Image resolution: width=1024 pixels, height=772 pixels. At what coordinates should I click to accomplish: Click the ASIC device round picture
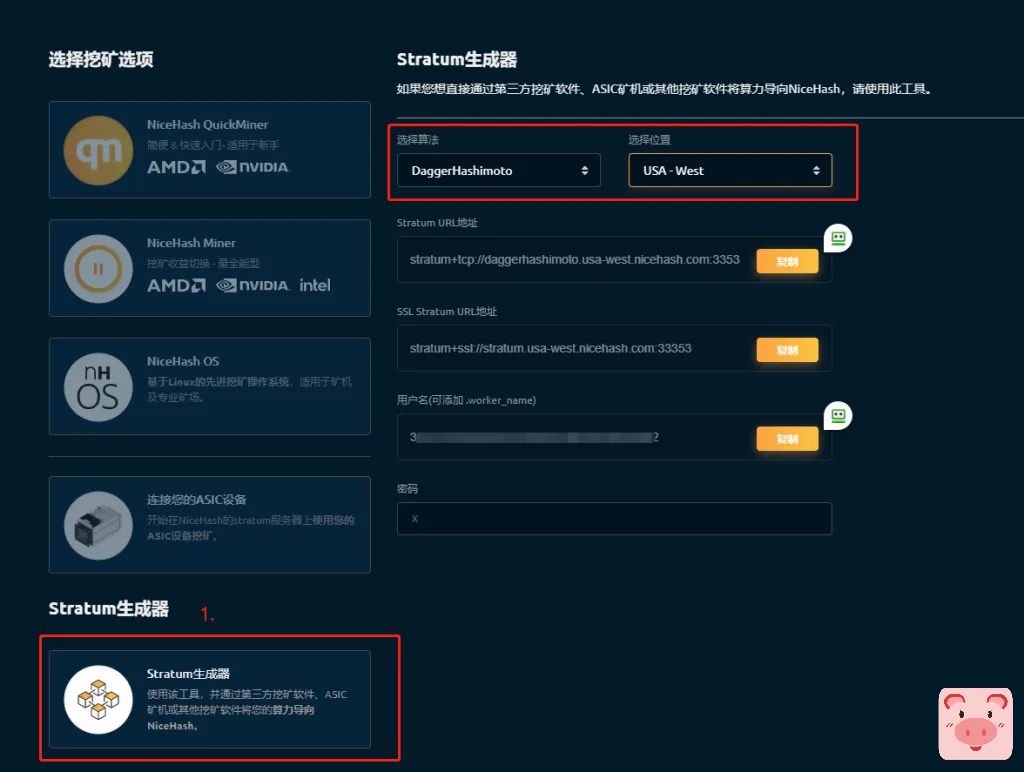(x=98, y=525)
